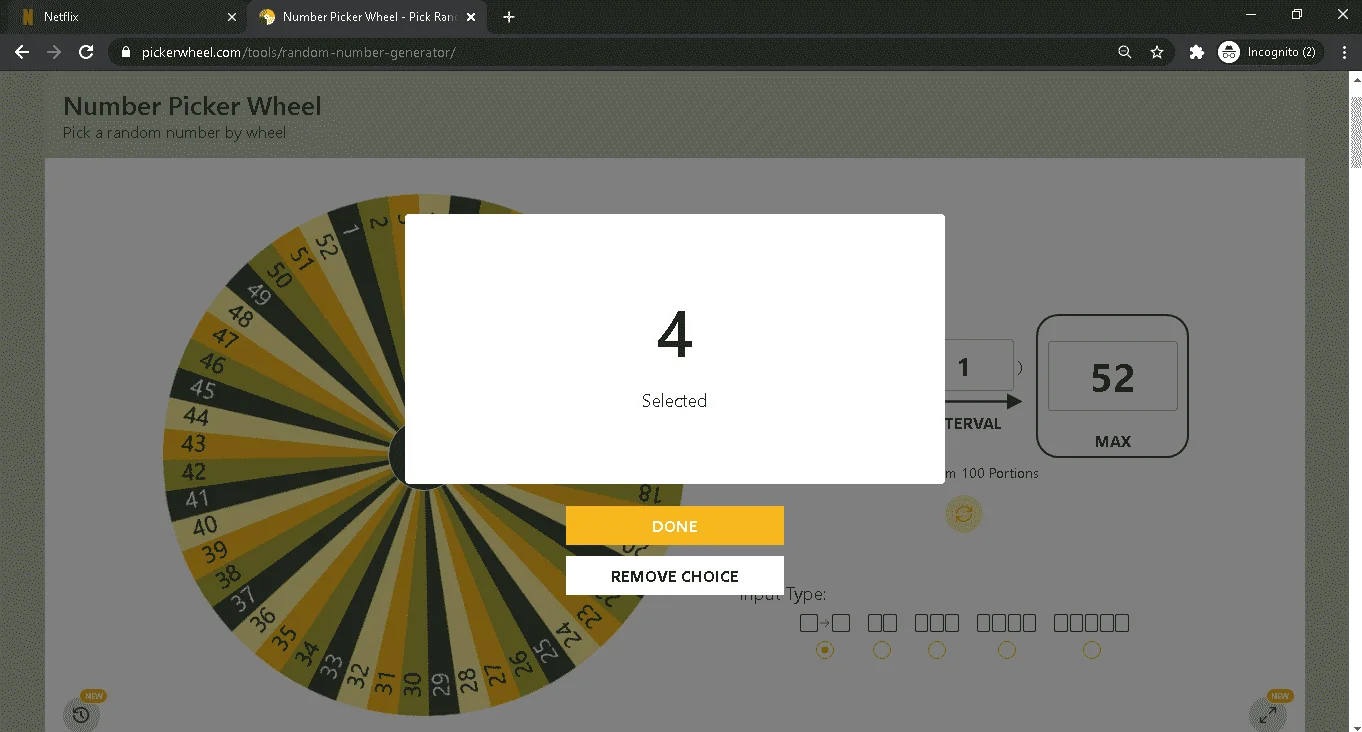Select the five-digit input type radio button
Viewport: 1362px width, 732px height.
[x=1092, y=650]
